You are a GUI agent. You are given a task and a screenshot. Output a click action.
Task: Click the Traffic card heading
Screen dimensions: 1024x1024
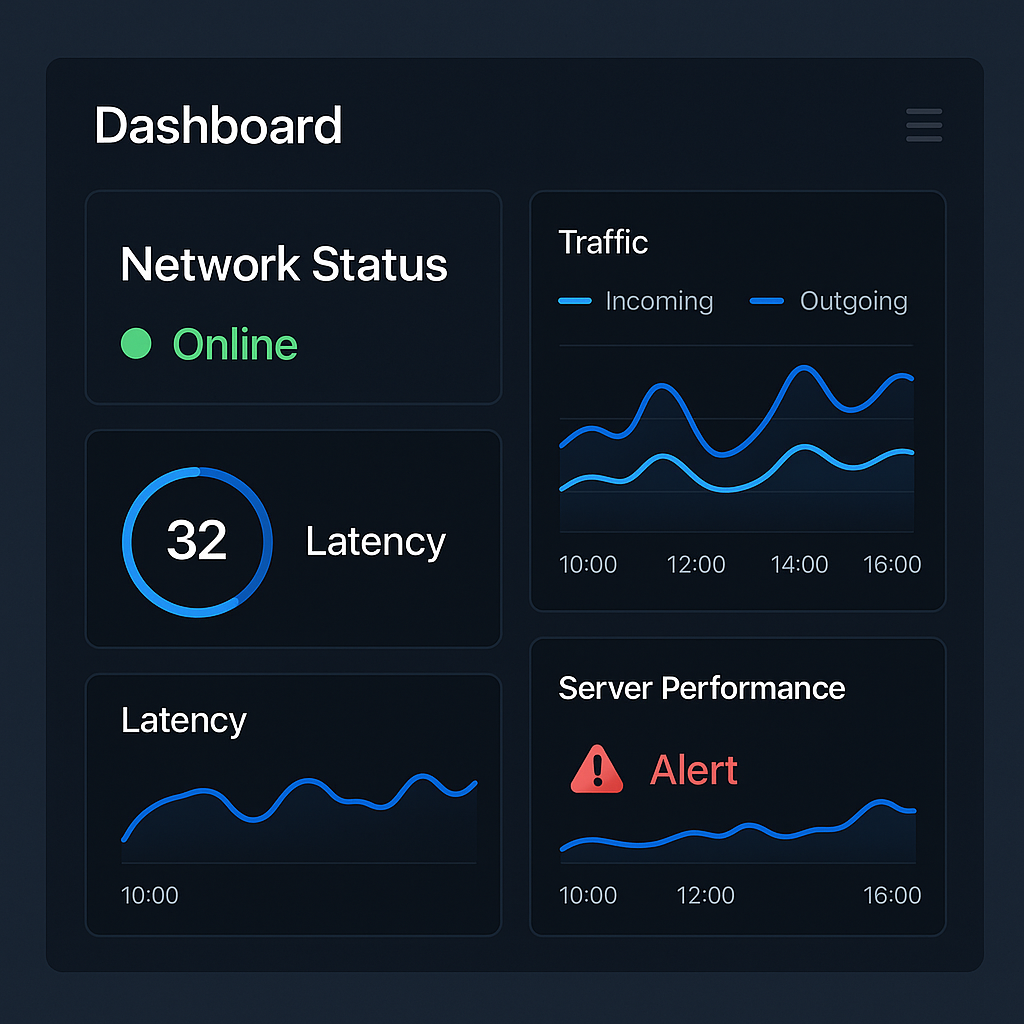pyautogui.click(x=603, y=242)
